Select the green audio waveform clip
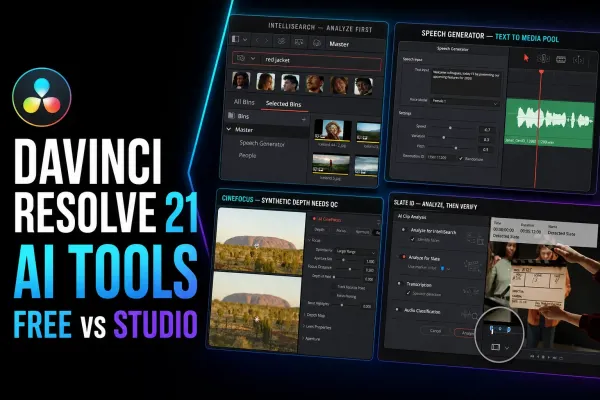This screenshot has width=600, height=400. 549,123
